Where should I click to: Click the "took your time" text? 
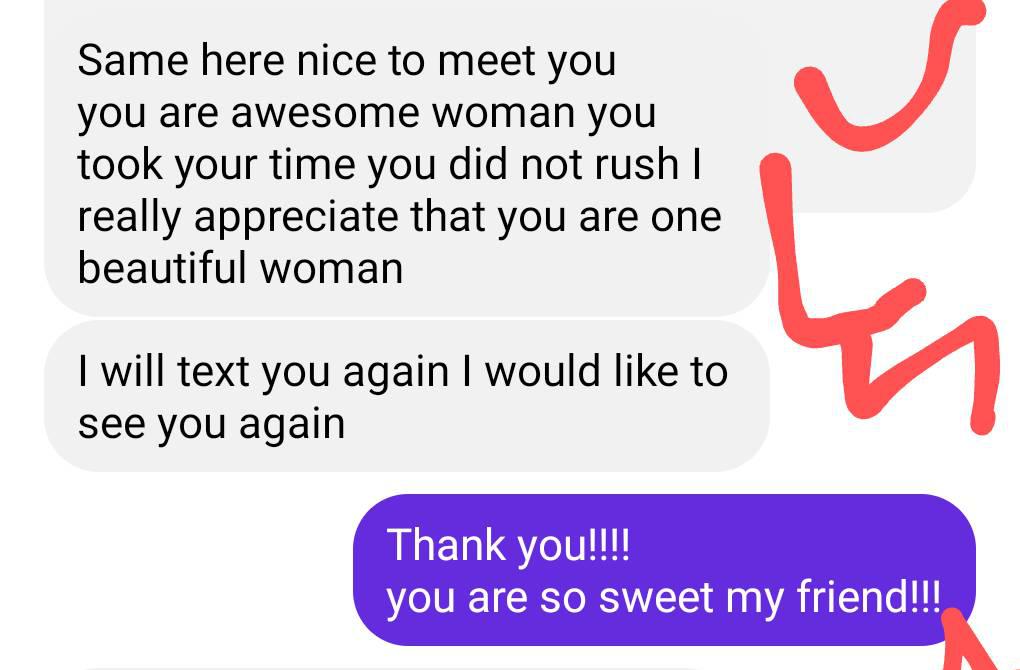tap(217, 165)
